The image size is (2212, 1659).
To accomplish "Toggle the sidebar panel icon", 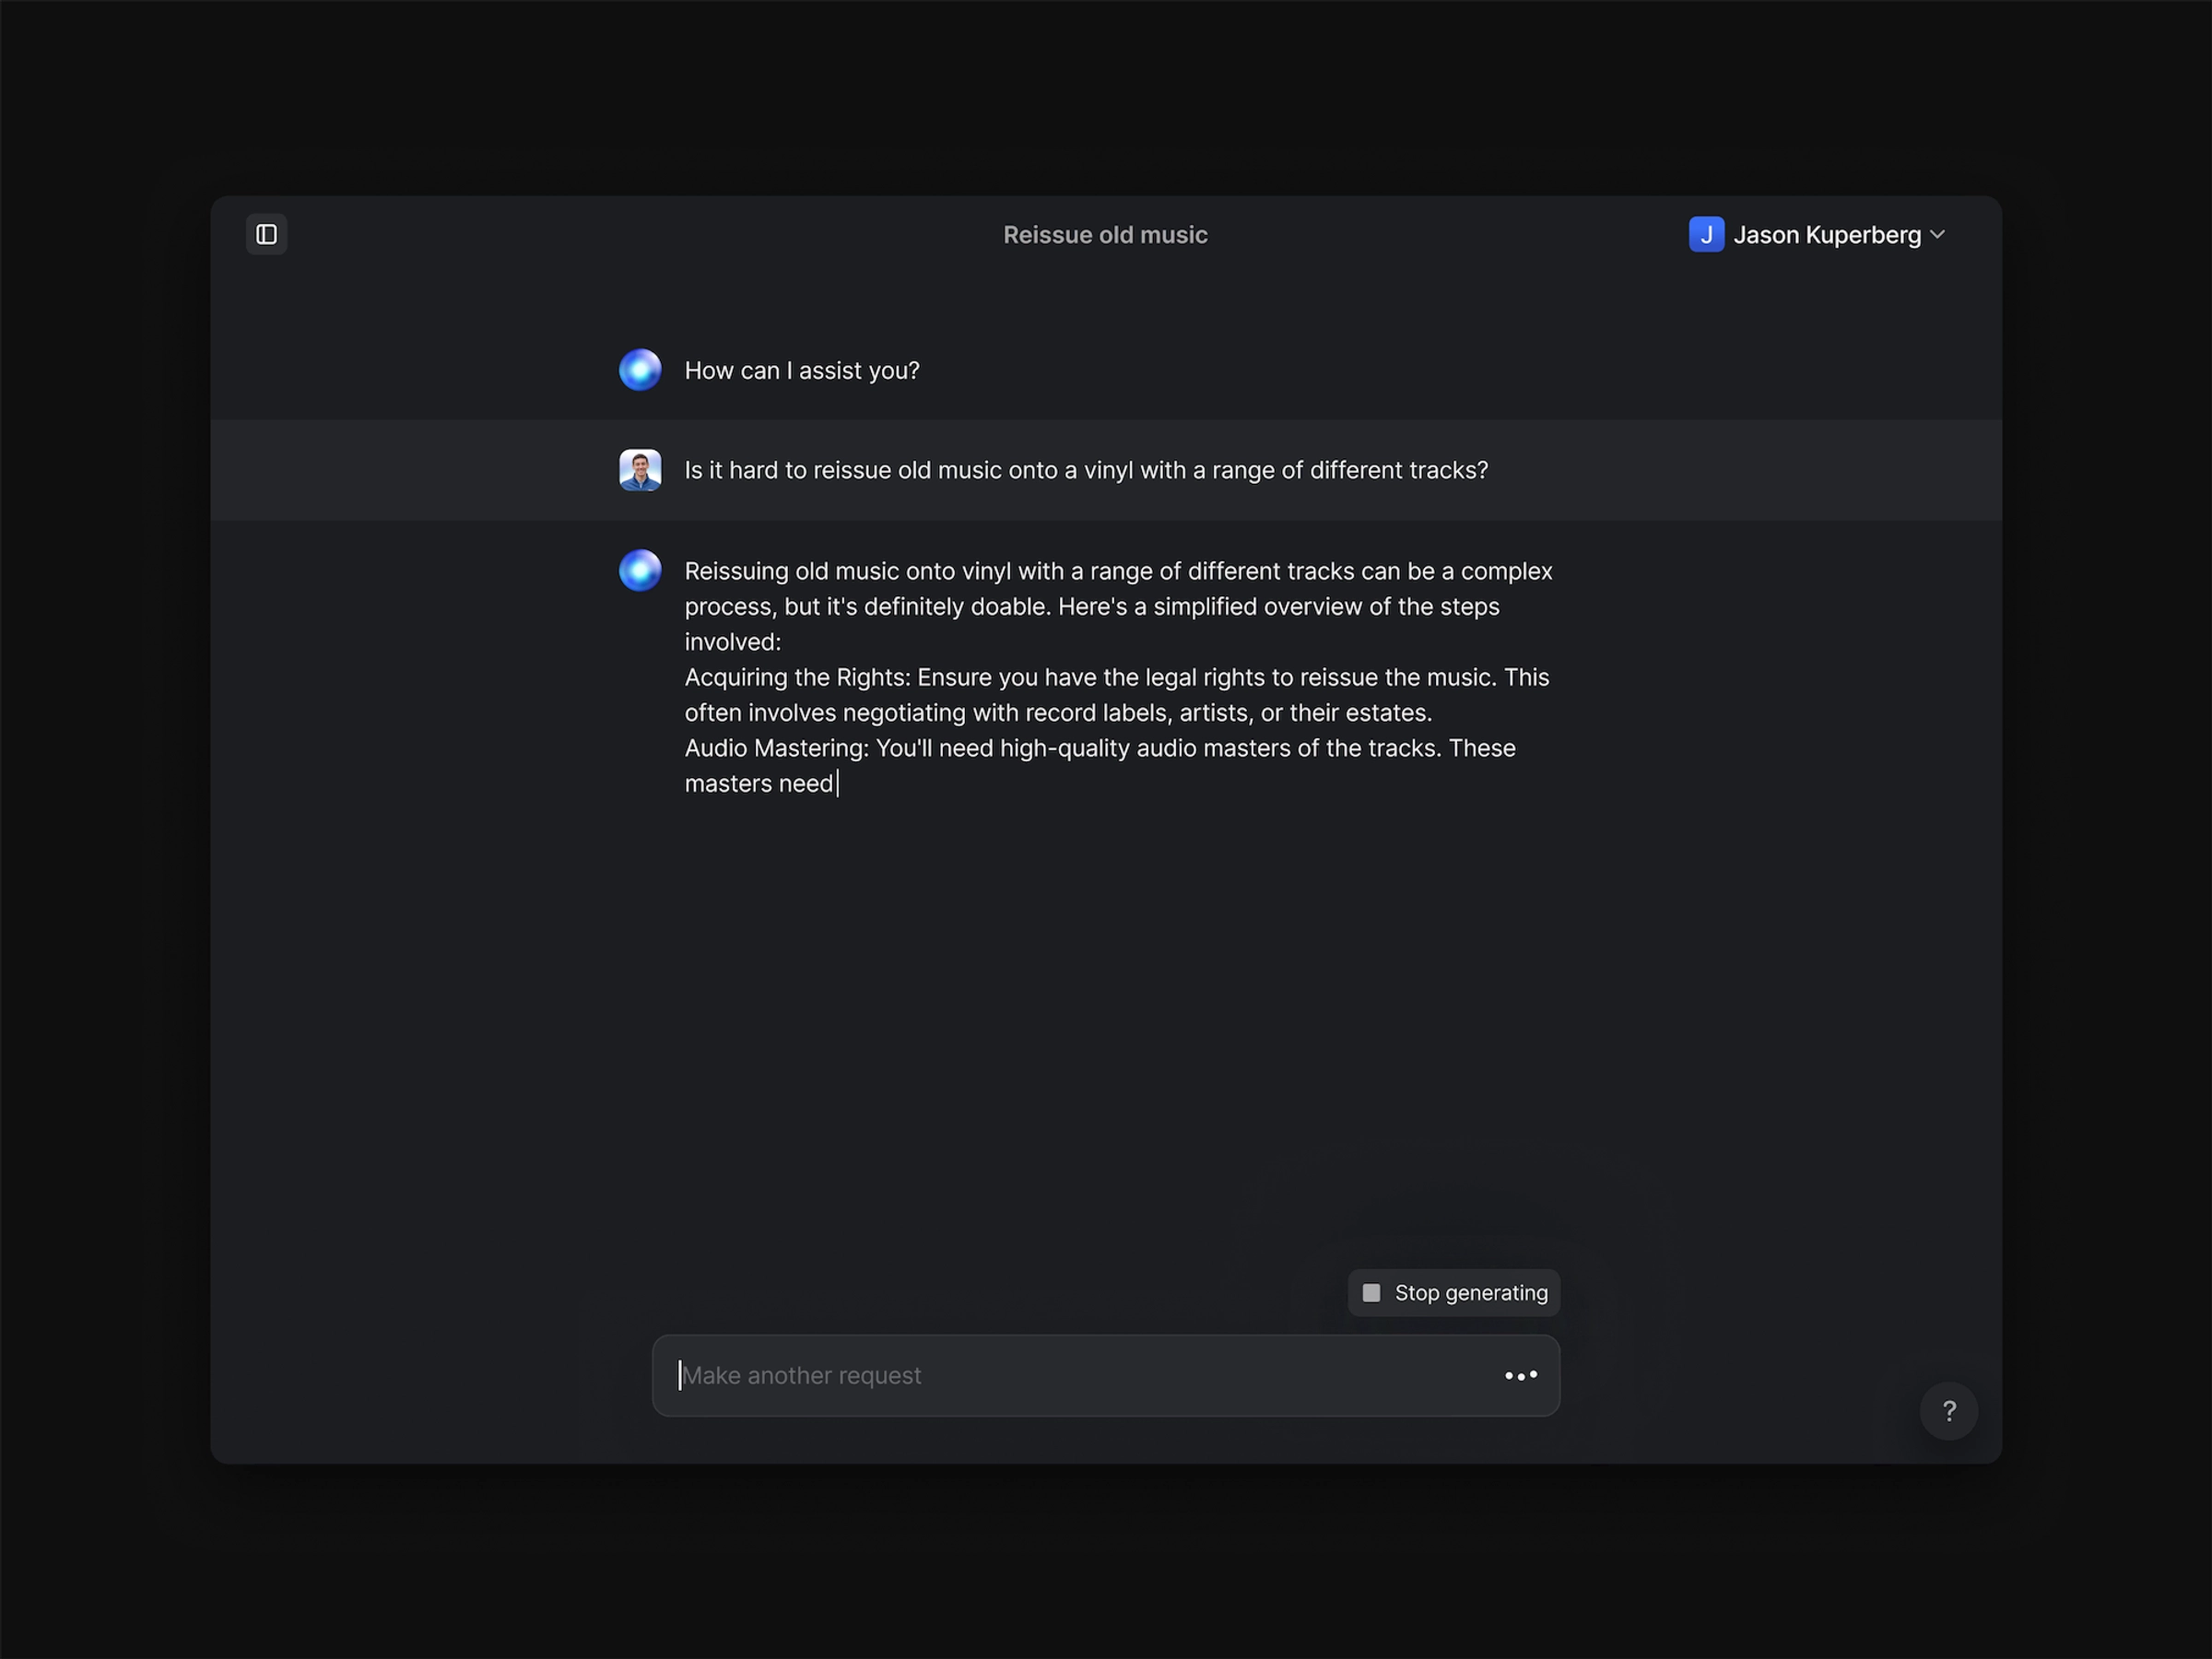I will point(266,234).
